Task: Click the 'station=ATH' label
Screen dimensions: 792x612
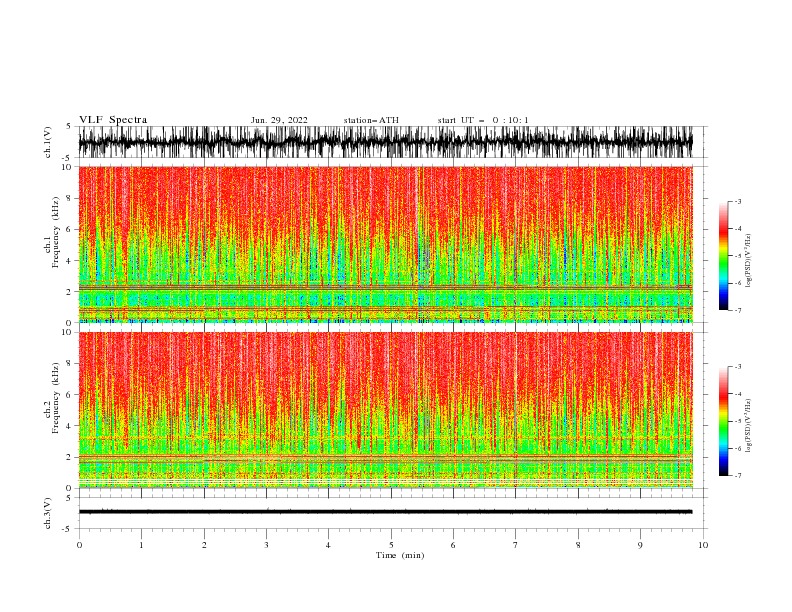Action: (371, 120)
